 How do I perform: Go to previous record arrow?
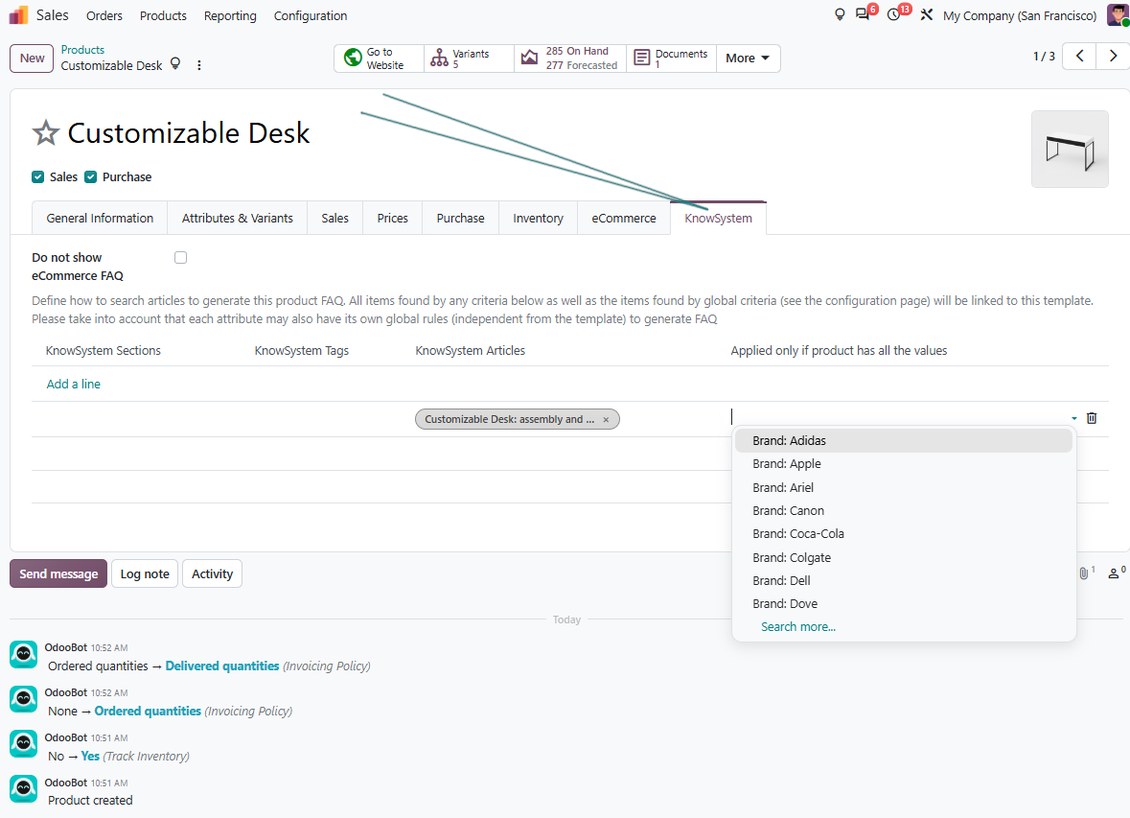point(1080,56)
